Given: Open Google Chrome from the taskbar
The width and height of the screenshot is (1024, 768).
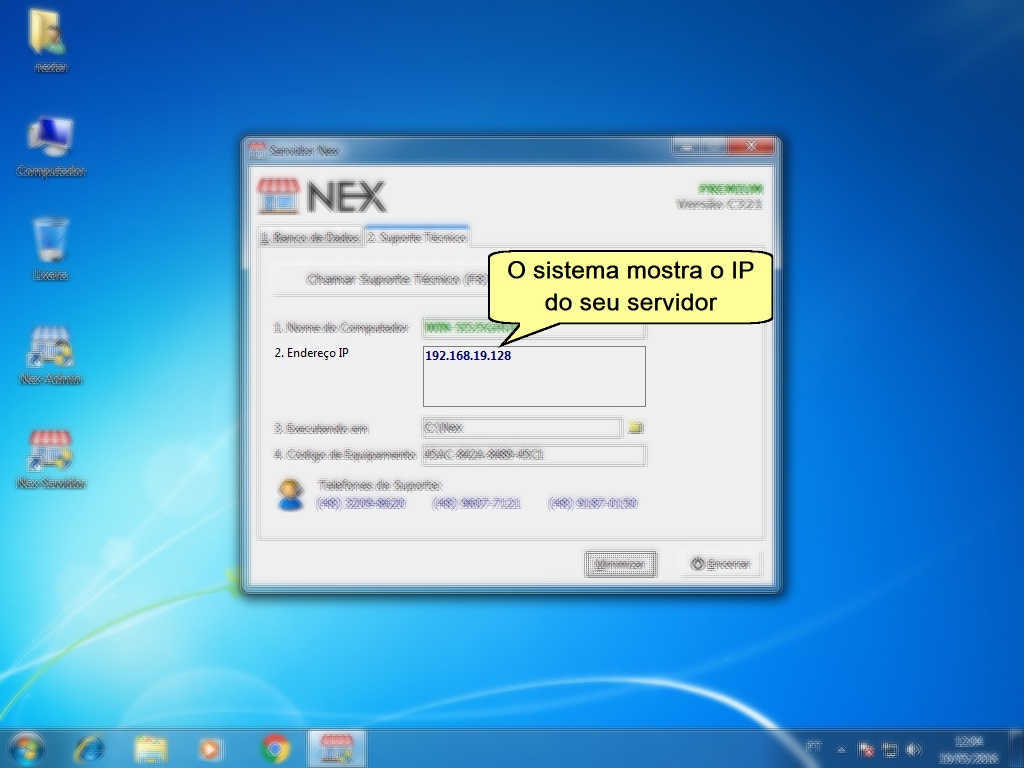Looking at the screenshot, I should (x=275, y=749).
